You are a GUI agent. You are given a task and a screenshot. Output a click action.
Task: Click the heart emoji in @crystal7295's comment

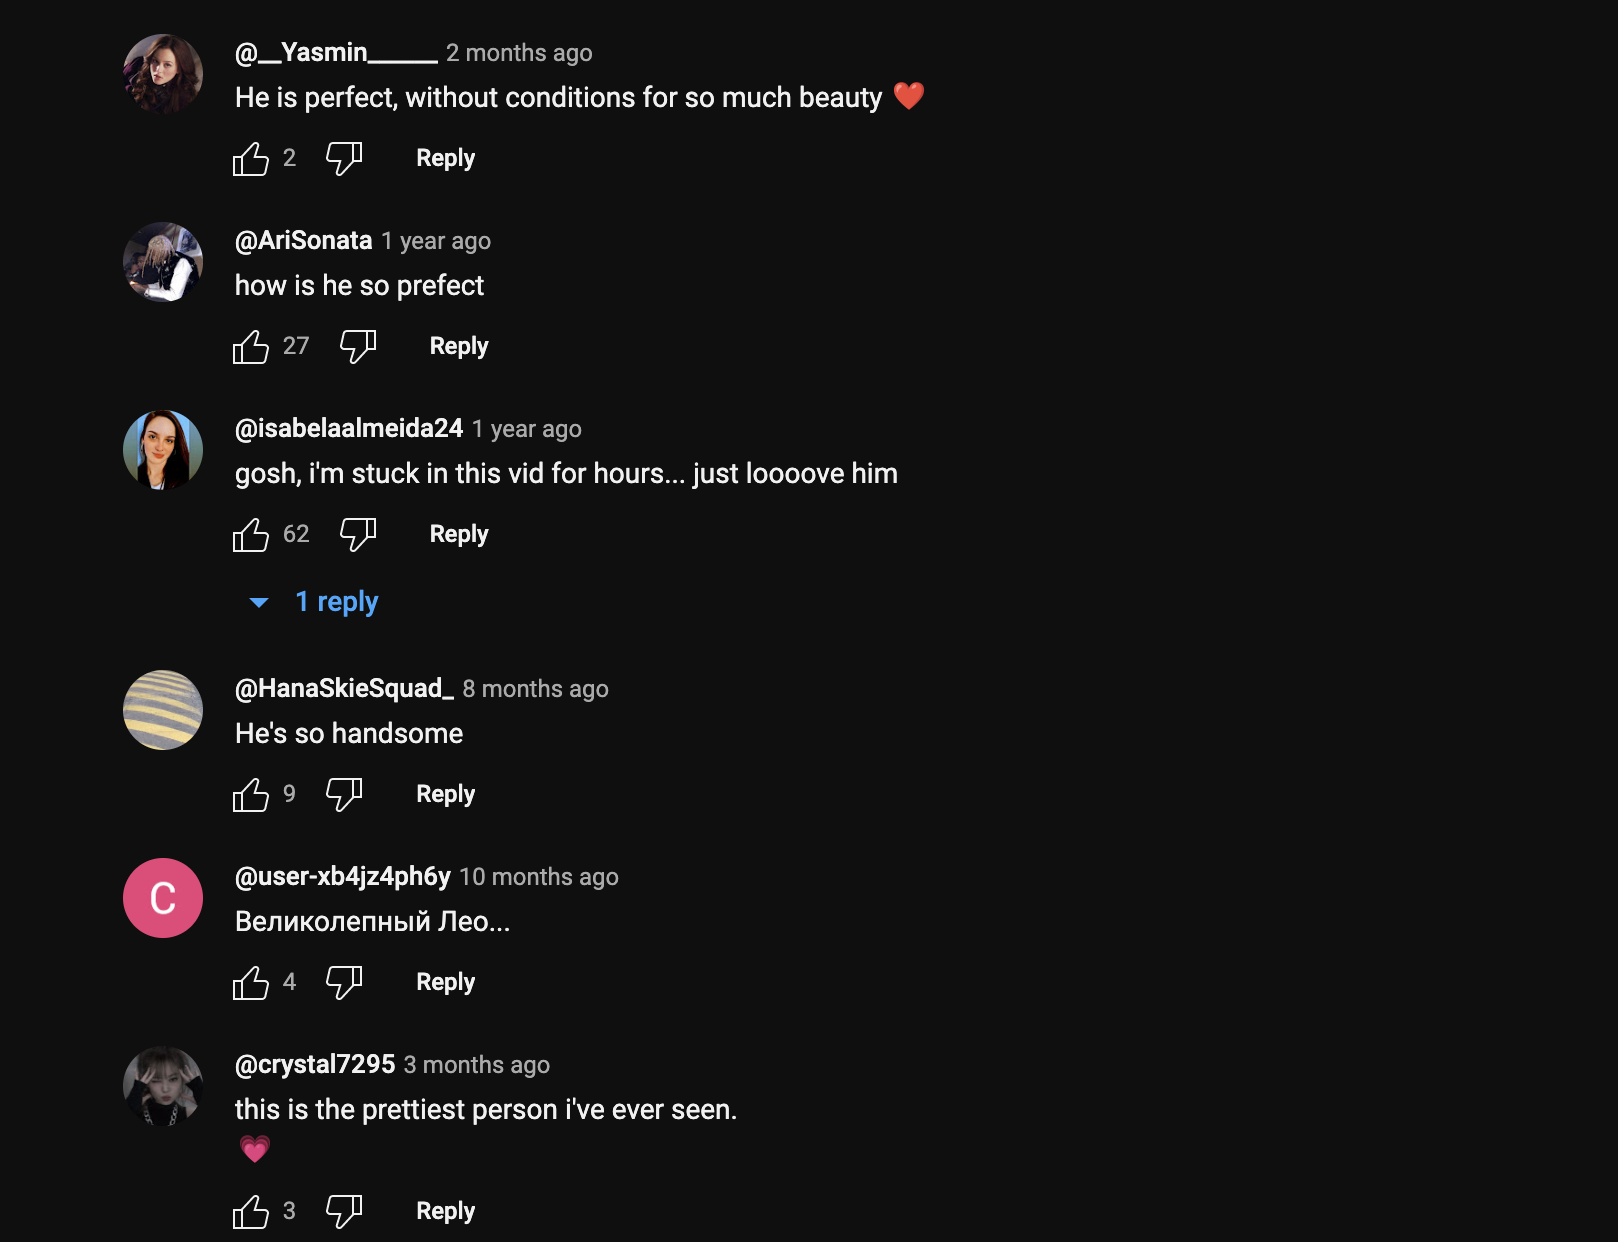pos(256,1150)
